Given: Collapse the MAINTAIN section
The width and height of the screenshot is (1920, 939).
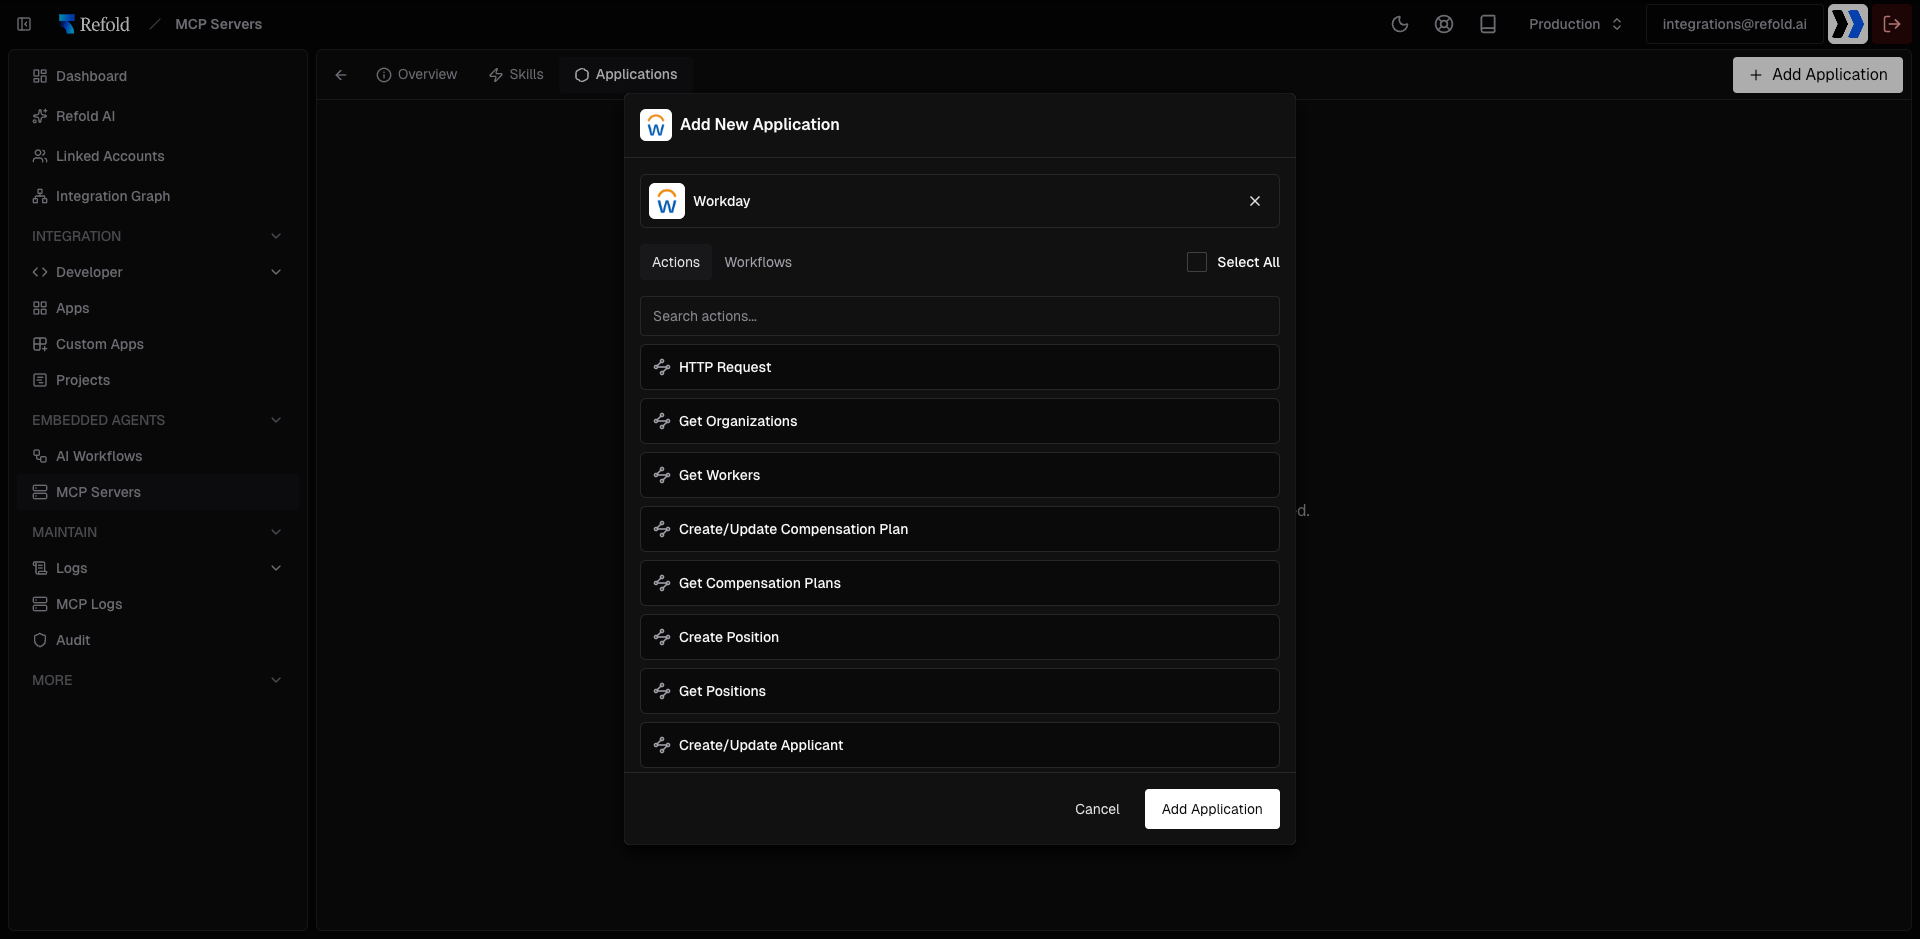Looking at the screenshot, I should (276, 532).
